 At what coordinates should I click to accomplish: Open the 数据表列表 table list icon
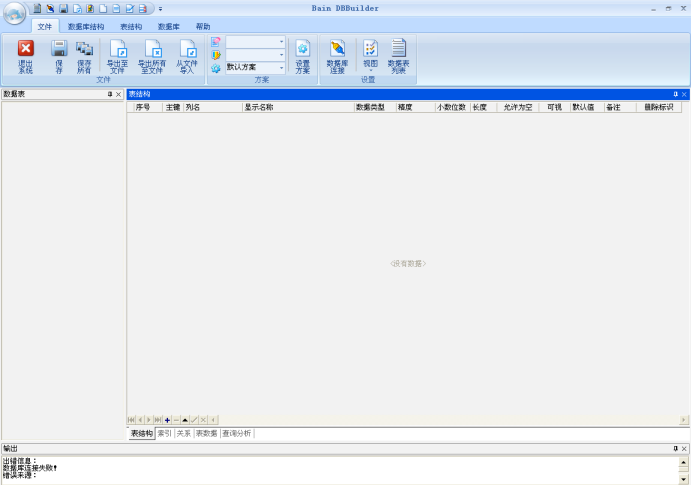[398, 49]
